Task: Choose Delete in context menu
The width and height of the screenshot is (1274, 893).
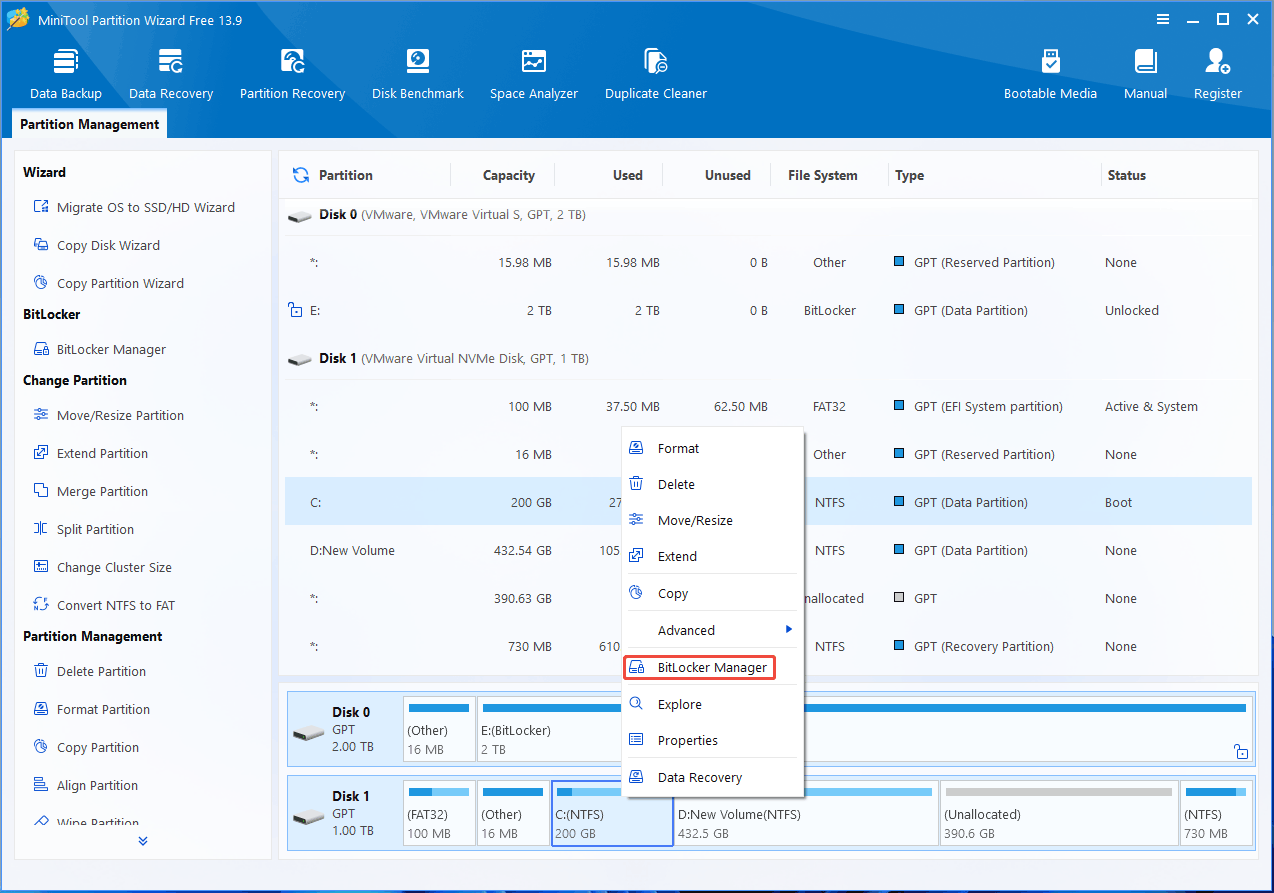Action: click(712, 484)
